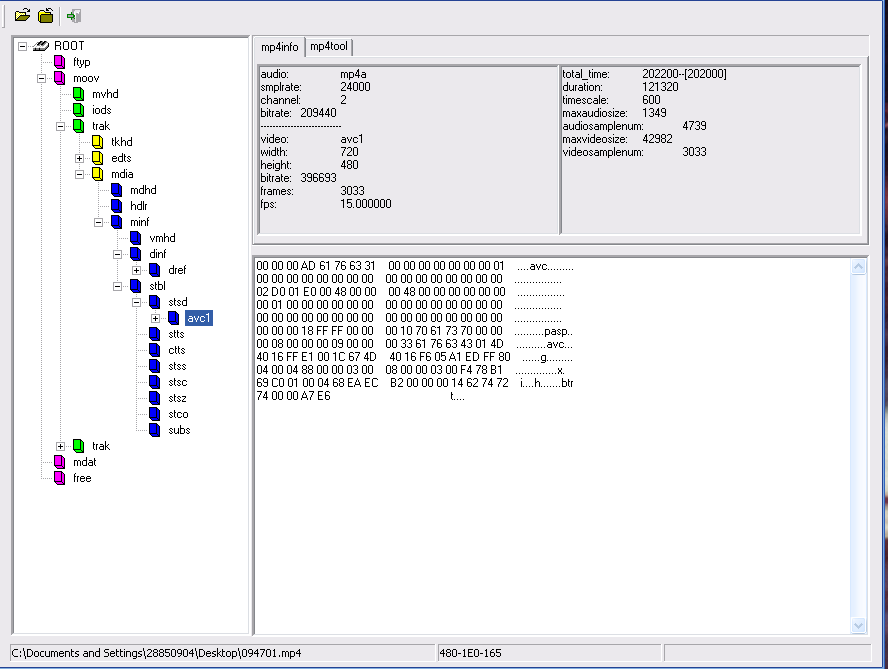Select the blue ctts box icon
Image resolution: width=888 pixels, height=669 pixels.
click(x=155, y=350)
